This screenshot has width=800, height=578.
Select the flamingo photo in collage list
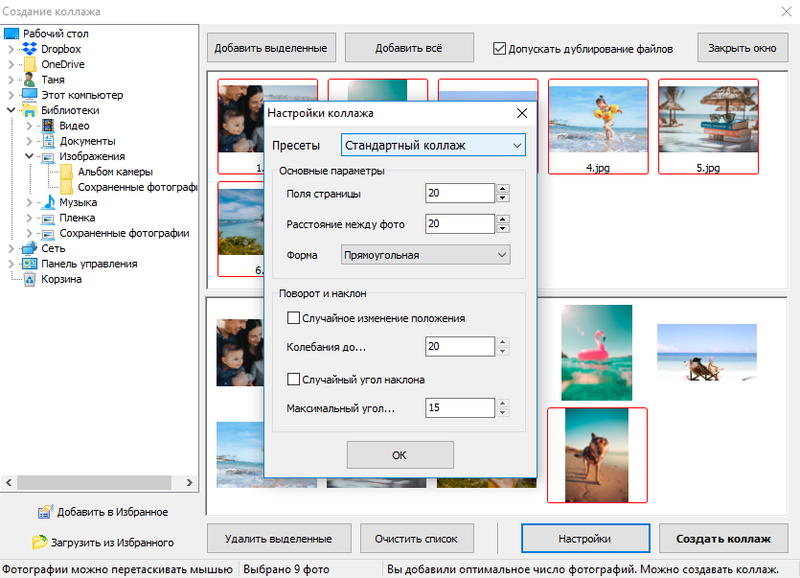pyautogui.click(x=596, y=353)
